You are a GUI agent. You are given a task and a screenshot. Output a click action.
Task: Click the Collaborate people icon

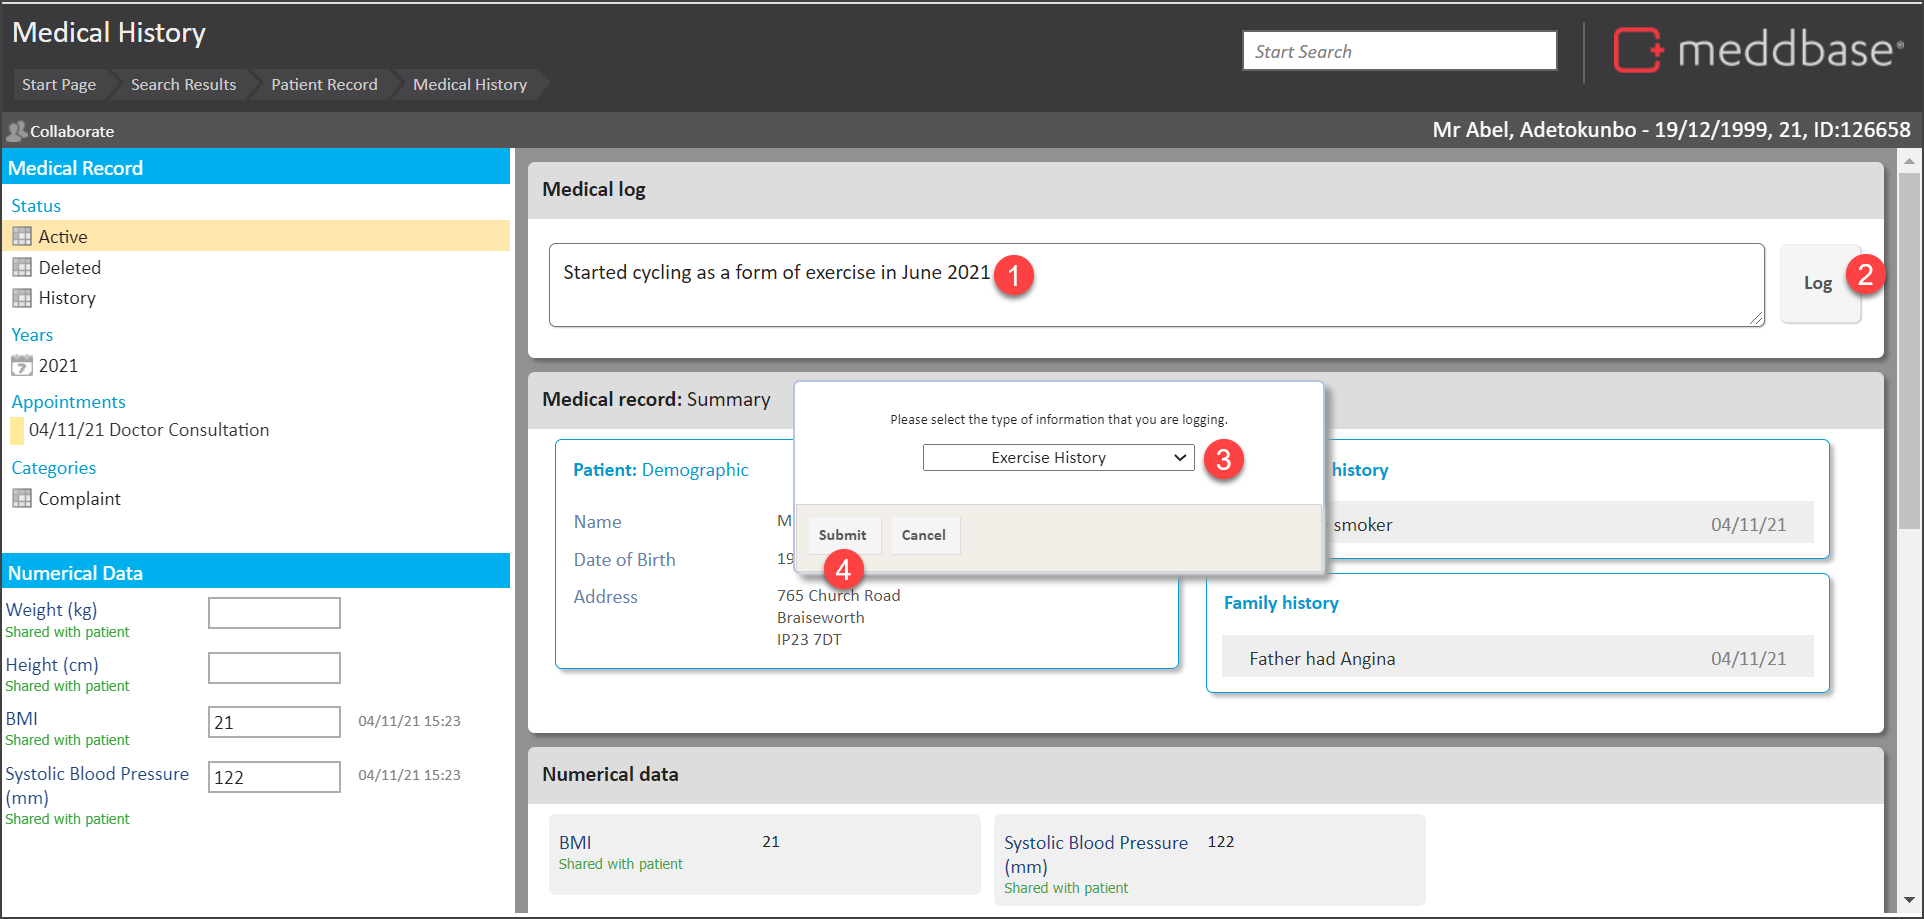click(x=16, y=131)
